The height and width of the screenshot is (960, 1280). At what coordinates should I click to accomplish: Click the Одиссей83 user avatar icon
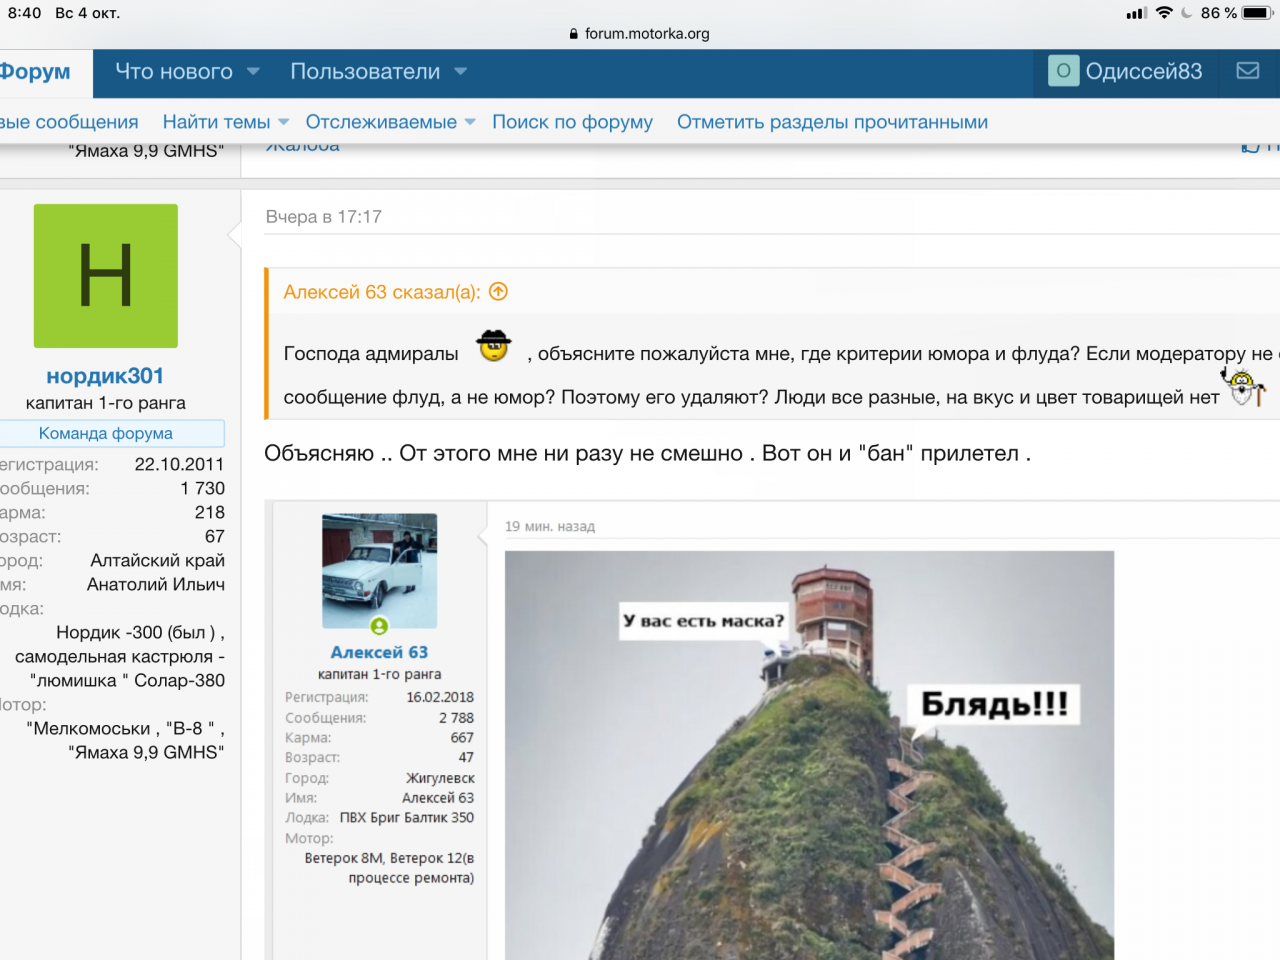(x=1063, y=71)
